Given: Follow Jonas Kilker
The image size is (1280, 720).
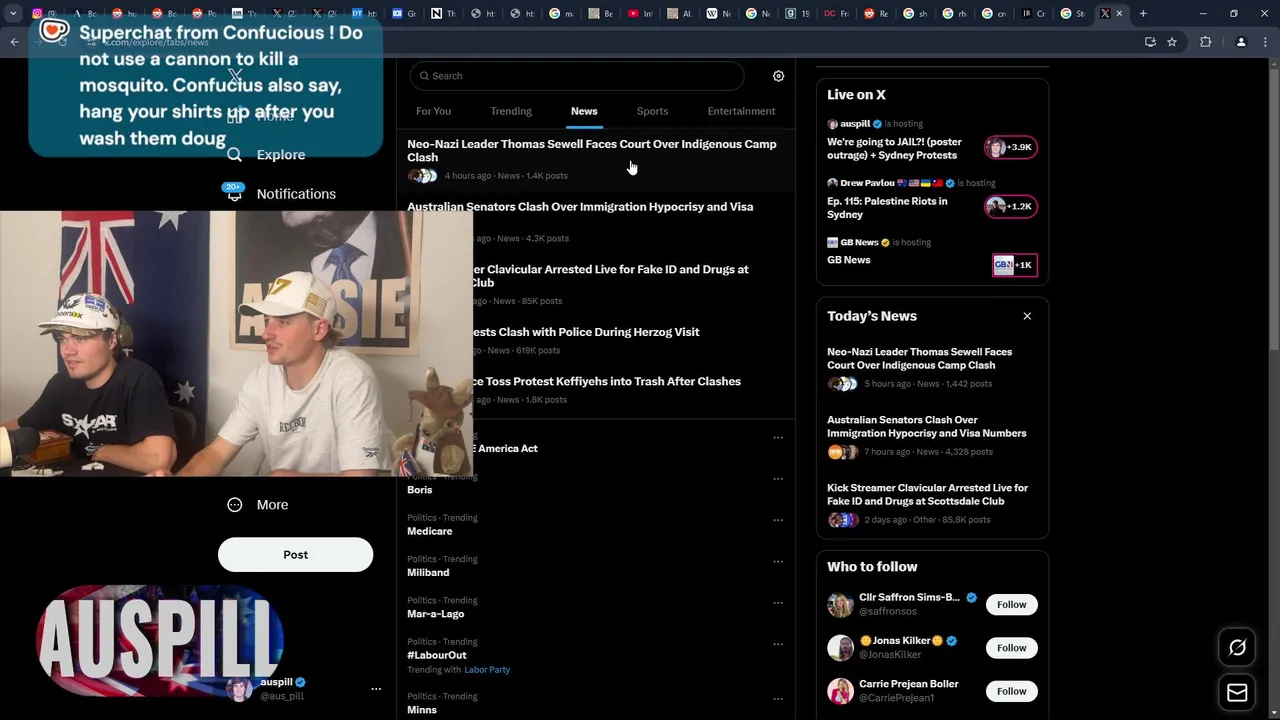Looking at the screenshot, I should coord(1011,648).
